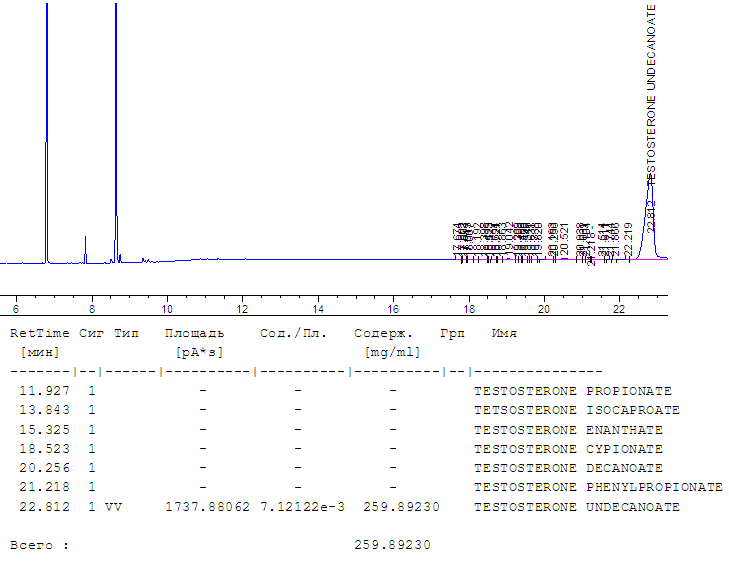Click the Площадь column header
The height and width of the screenshot is (583, 729).
click(194, 333)
